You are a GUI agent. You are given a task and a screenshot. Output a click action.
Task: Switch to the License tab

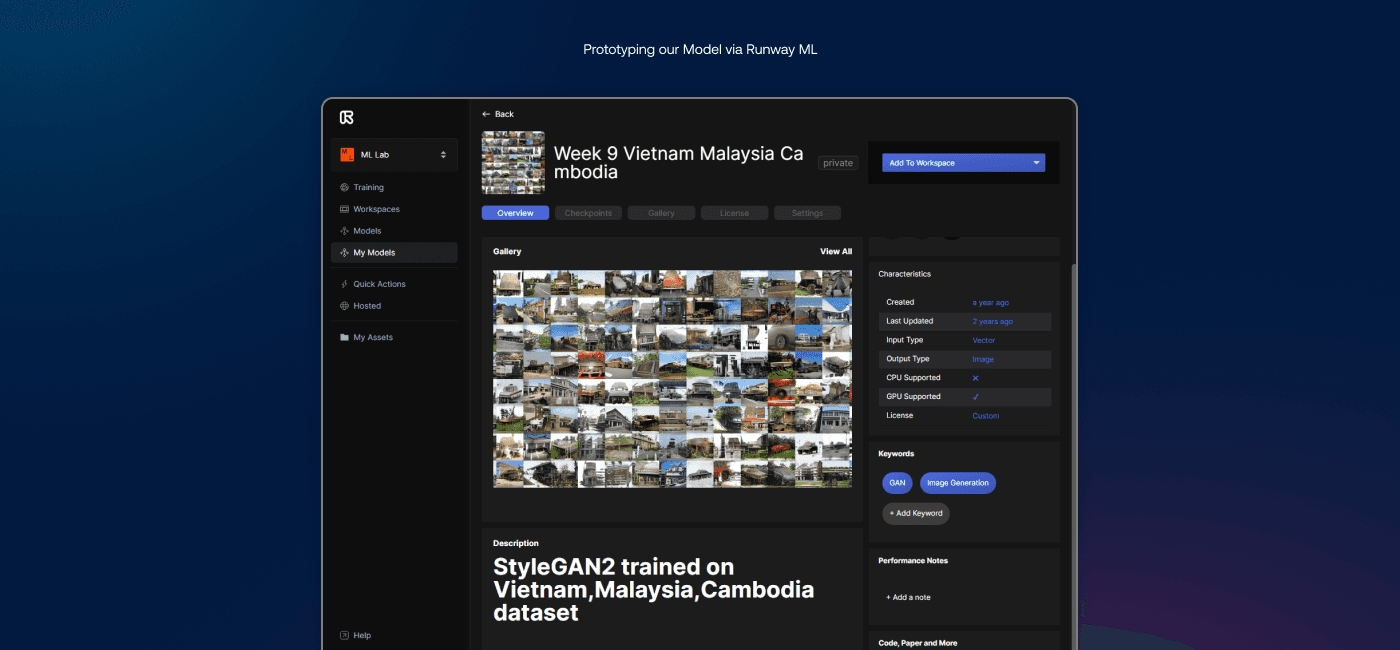(x=734, y=213)
